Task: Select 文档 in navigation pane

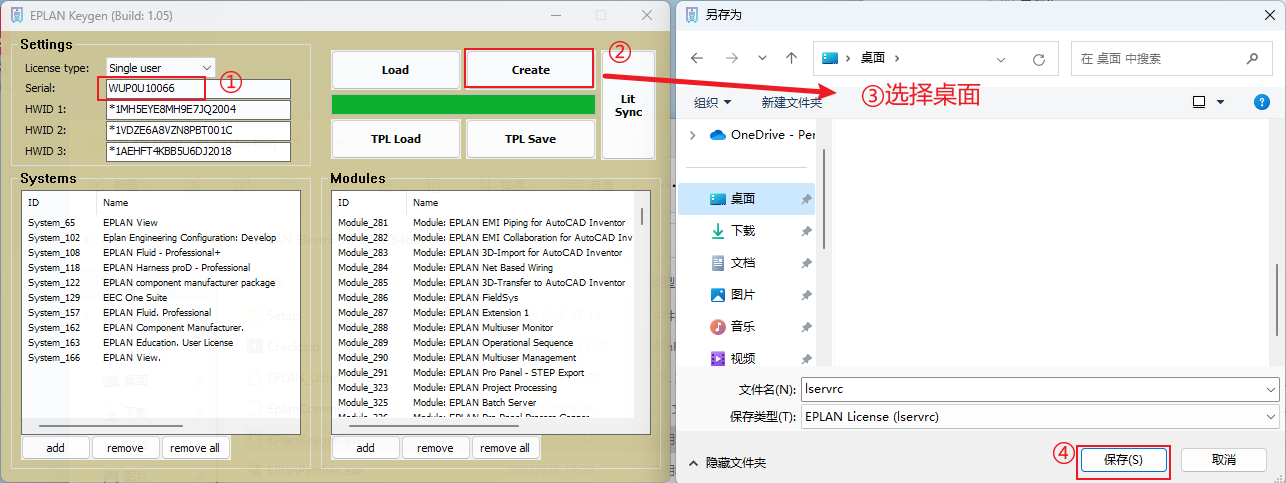Action: 747,263
